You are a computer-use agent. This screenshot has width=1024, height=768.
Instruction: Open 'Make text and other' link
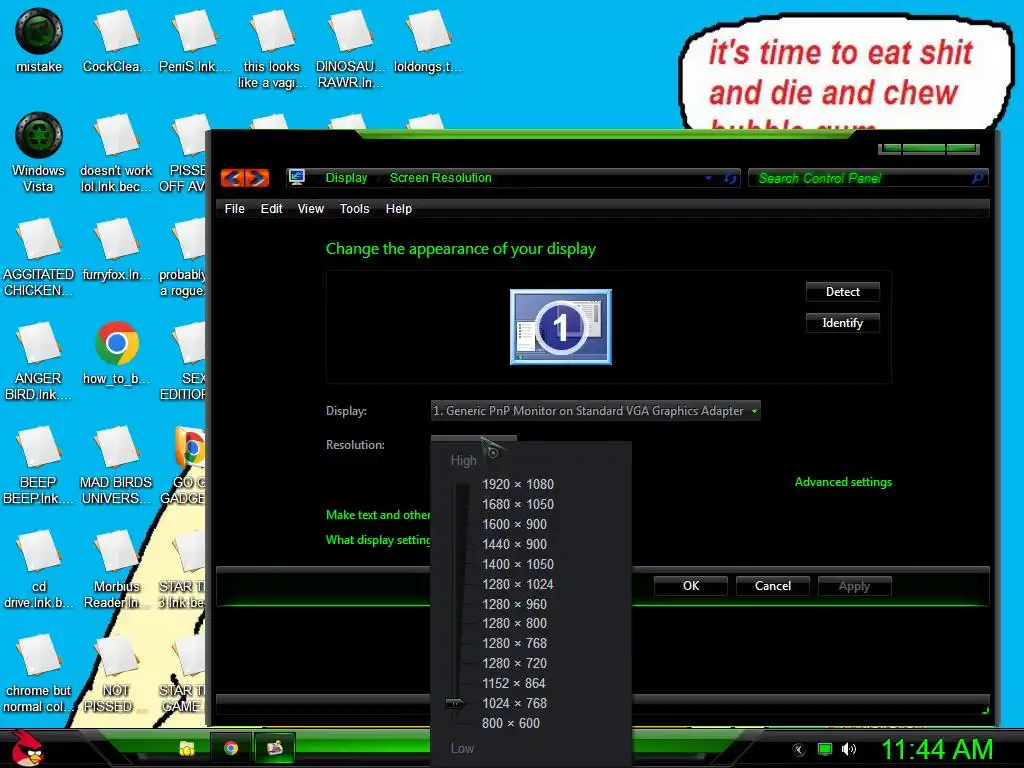[x=378, y=515]
